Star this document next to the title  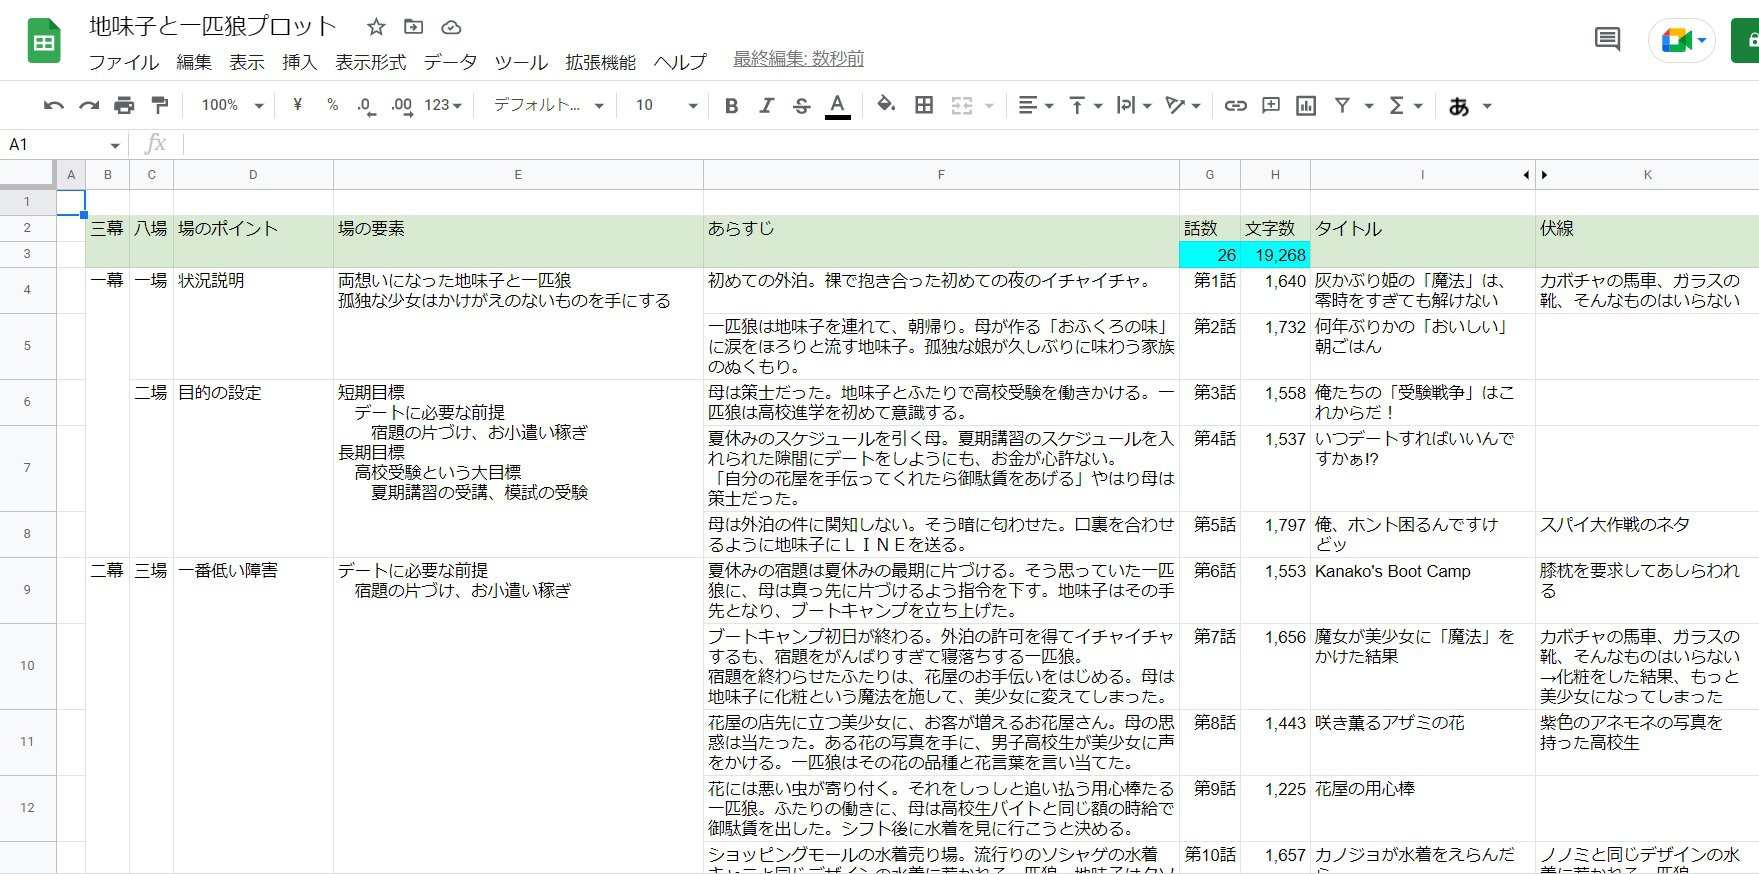[376, 27]
